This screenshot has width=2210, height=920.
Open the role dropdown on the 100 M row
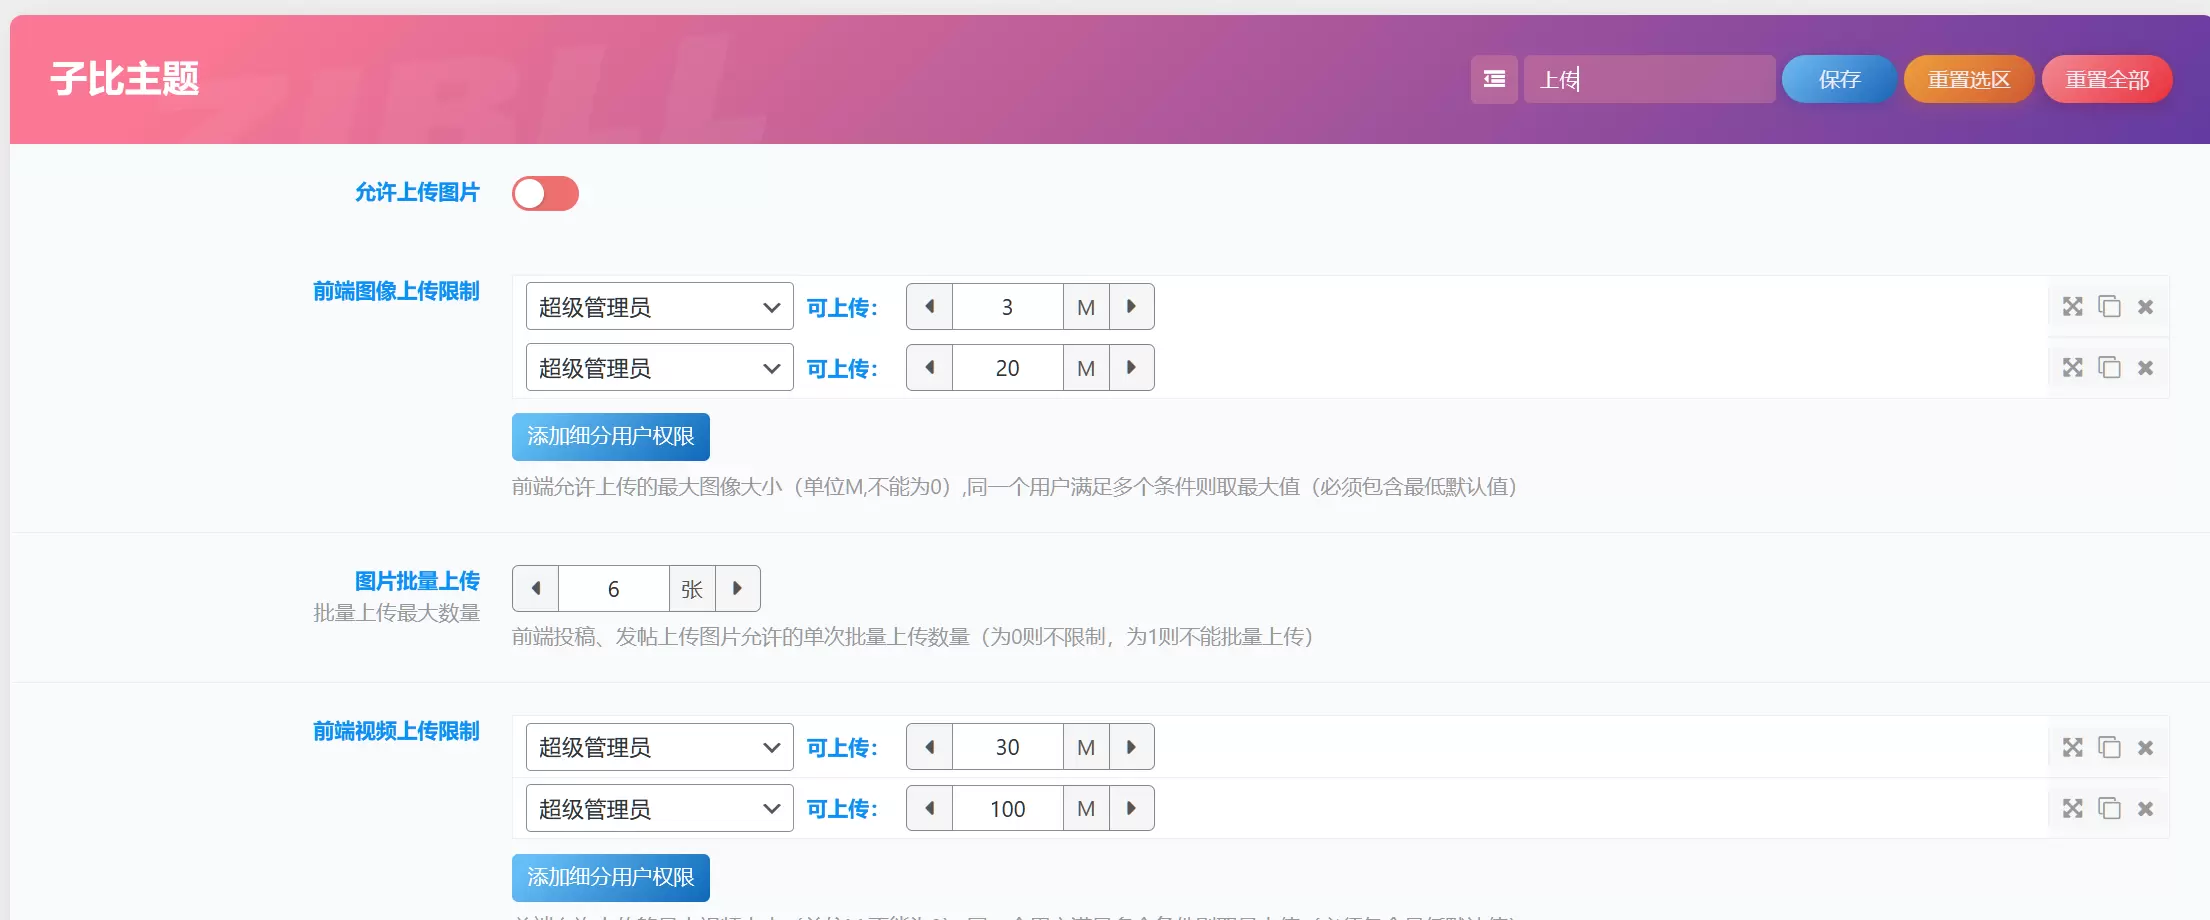(660, 808)
